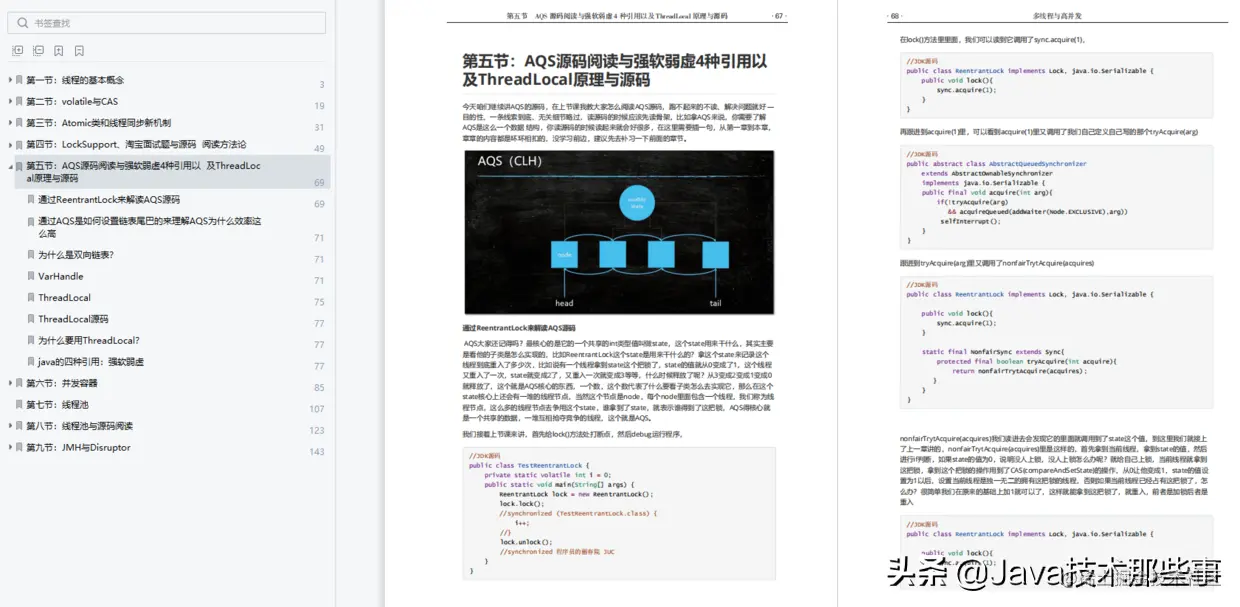The image size is (1240, 607).
Task: Expand the 第六节:并发容器 bookmark arrow
Action: click(x=9, y=383)
